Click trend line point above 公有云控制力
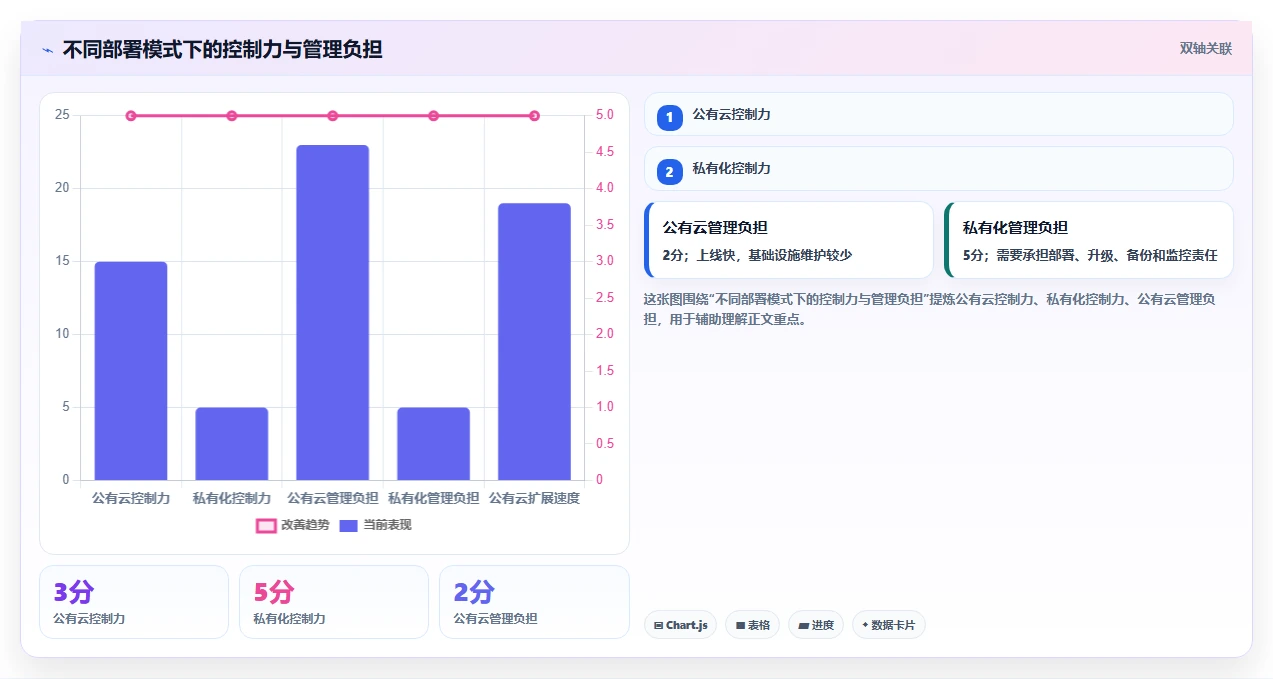 pos(131,116)
